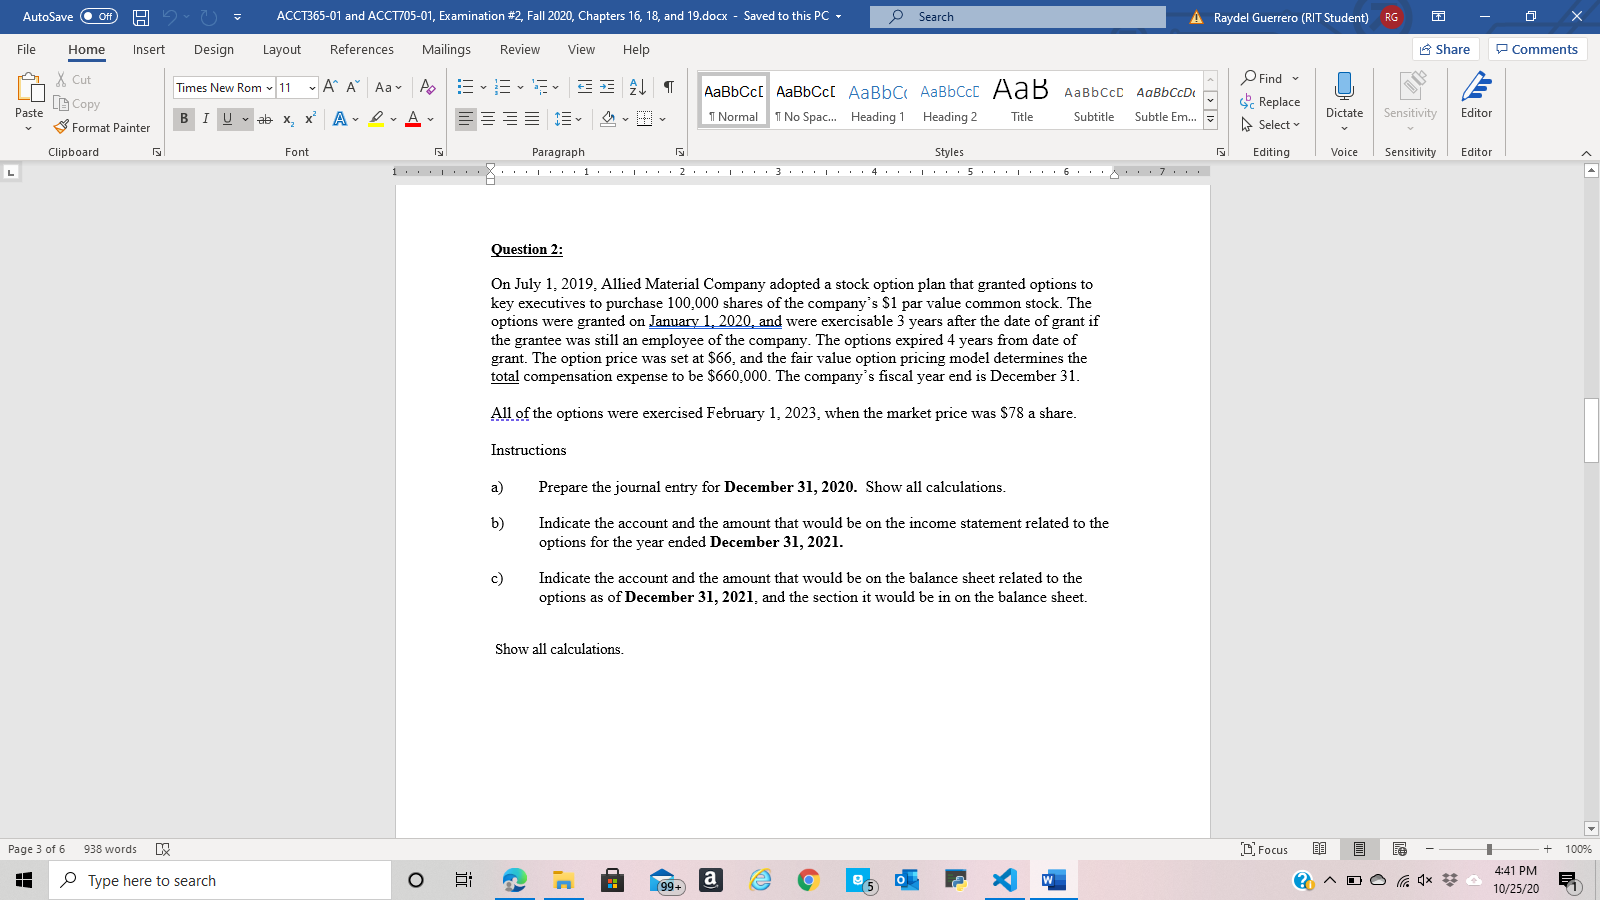Screen dimensions: 1600x900
Task: Apply subscript formatting
Action: [287, 119]
